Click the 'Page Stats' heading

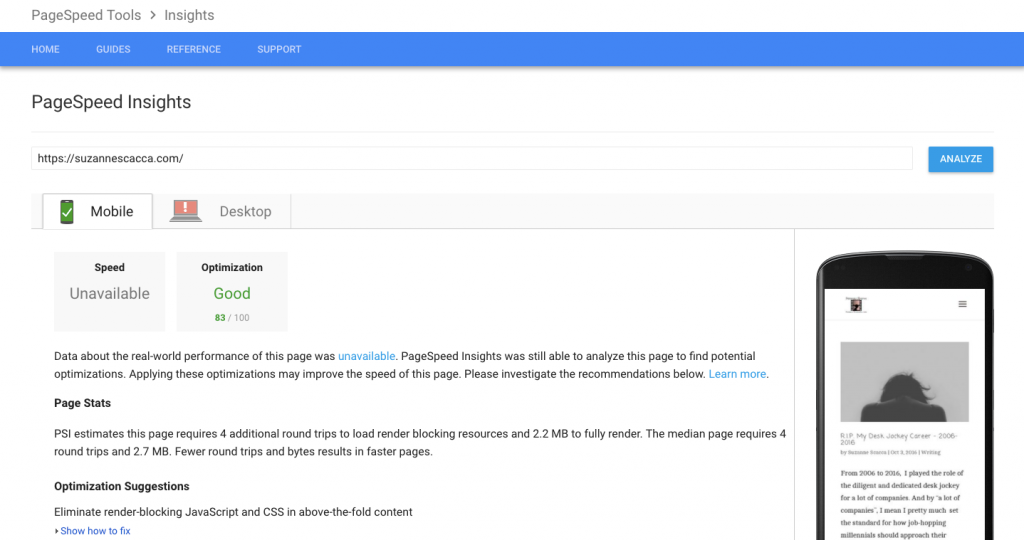click(x=82, y=403)
